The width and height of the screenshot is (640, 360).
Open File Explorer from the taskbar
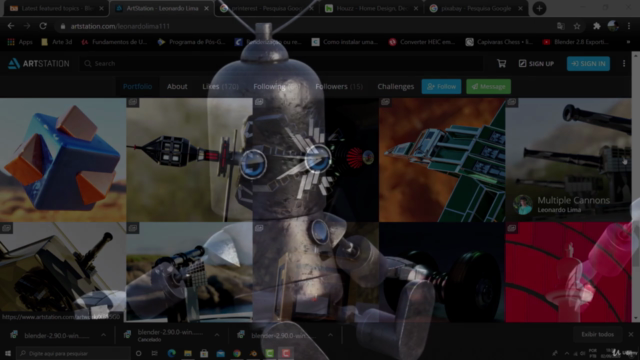click(x=188, y=353)
